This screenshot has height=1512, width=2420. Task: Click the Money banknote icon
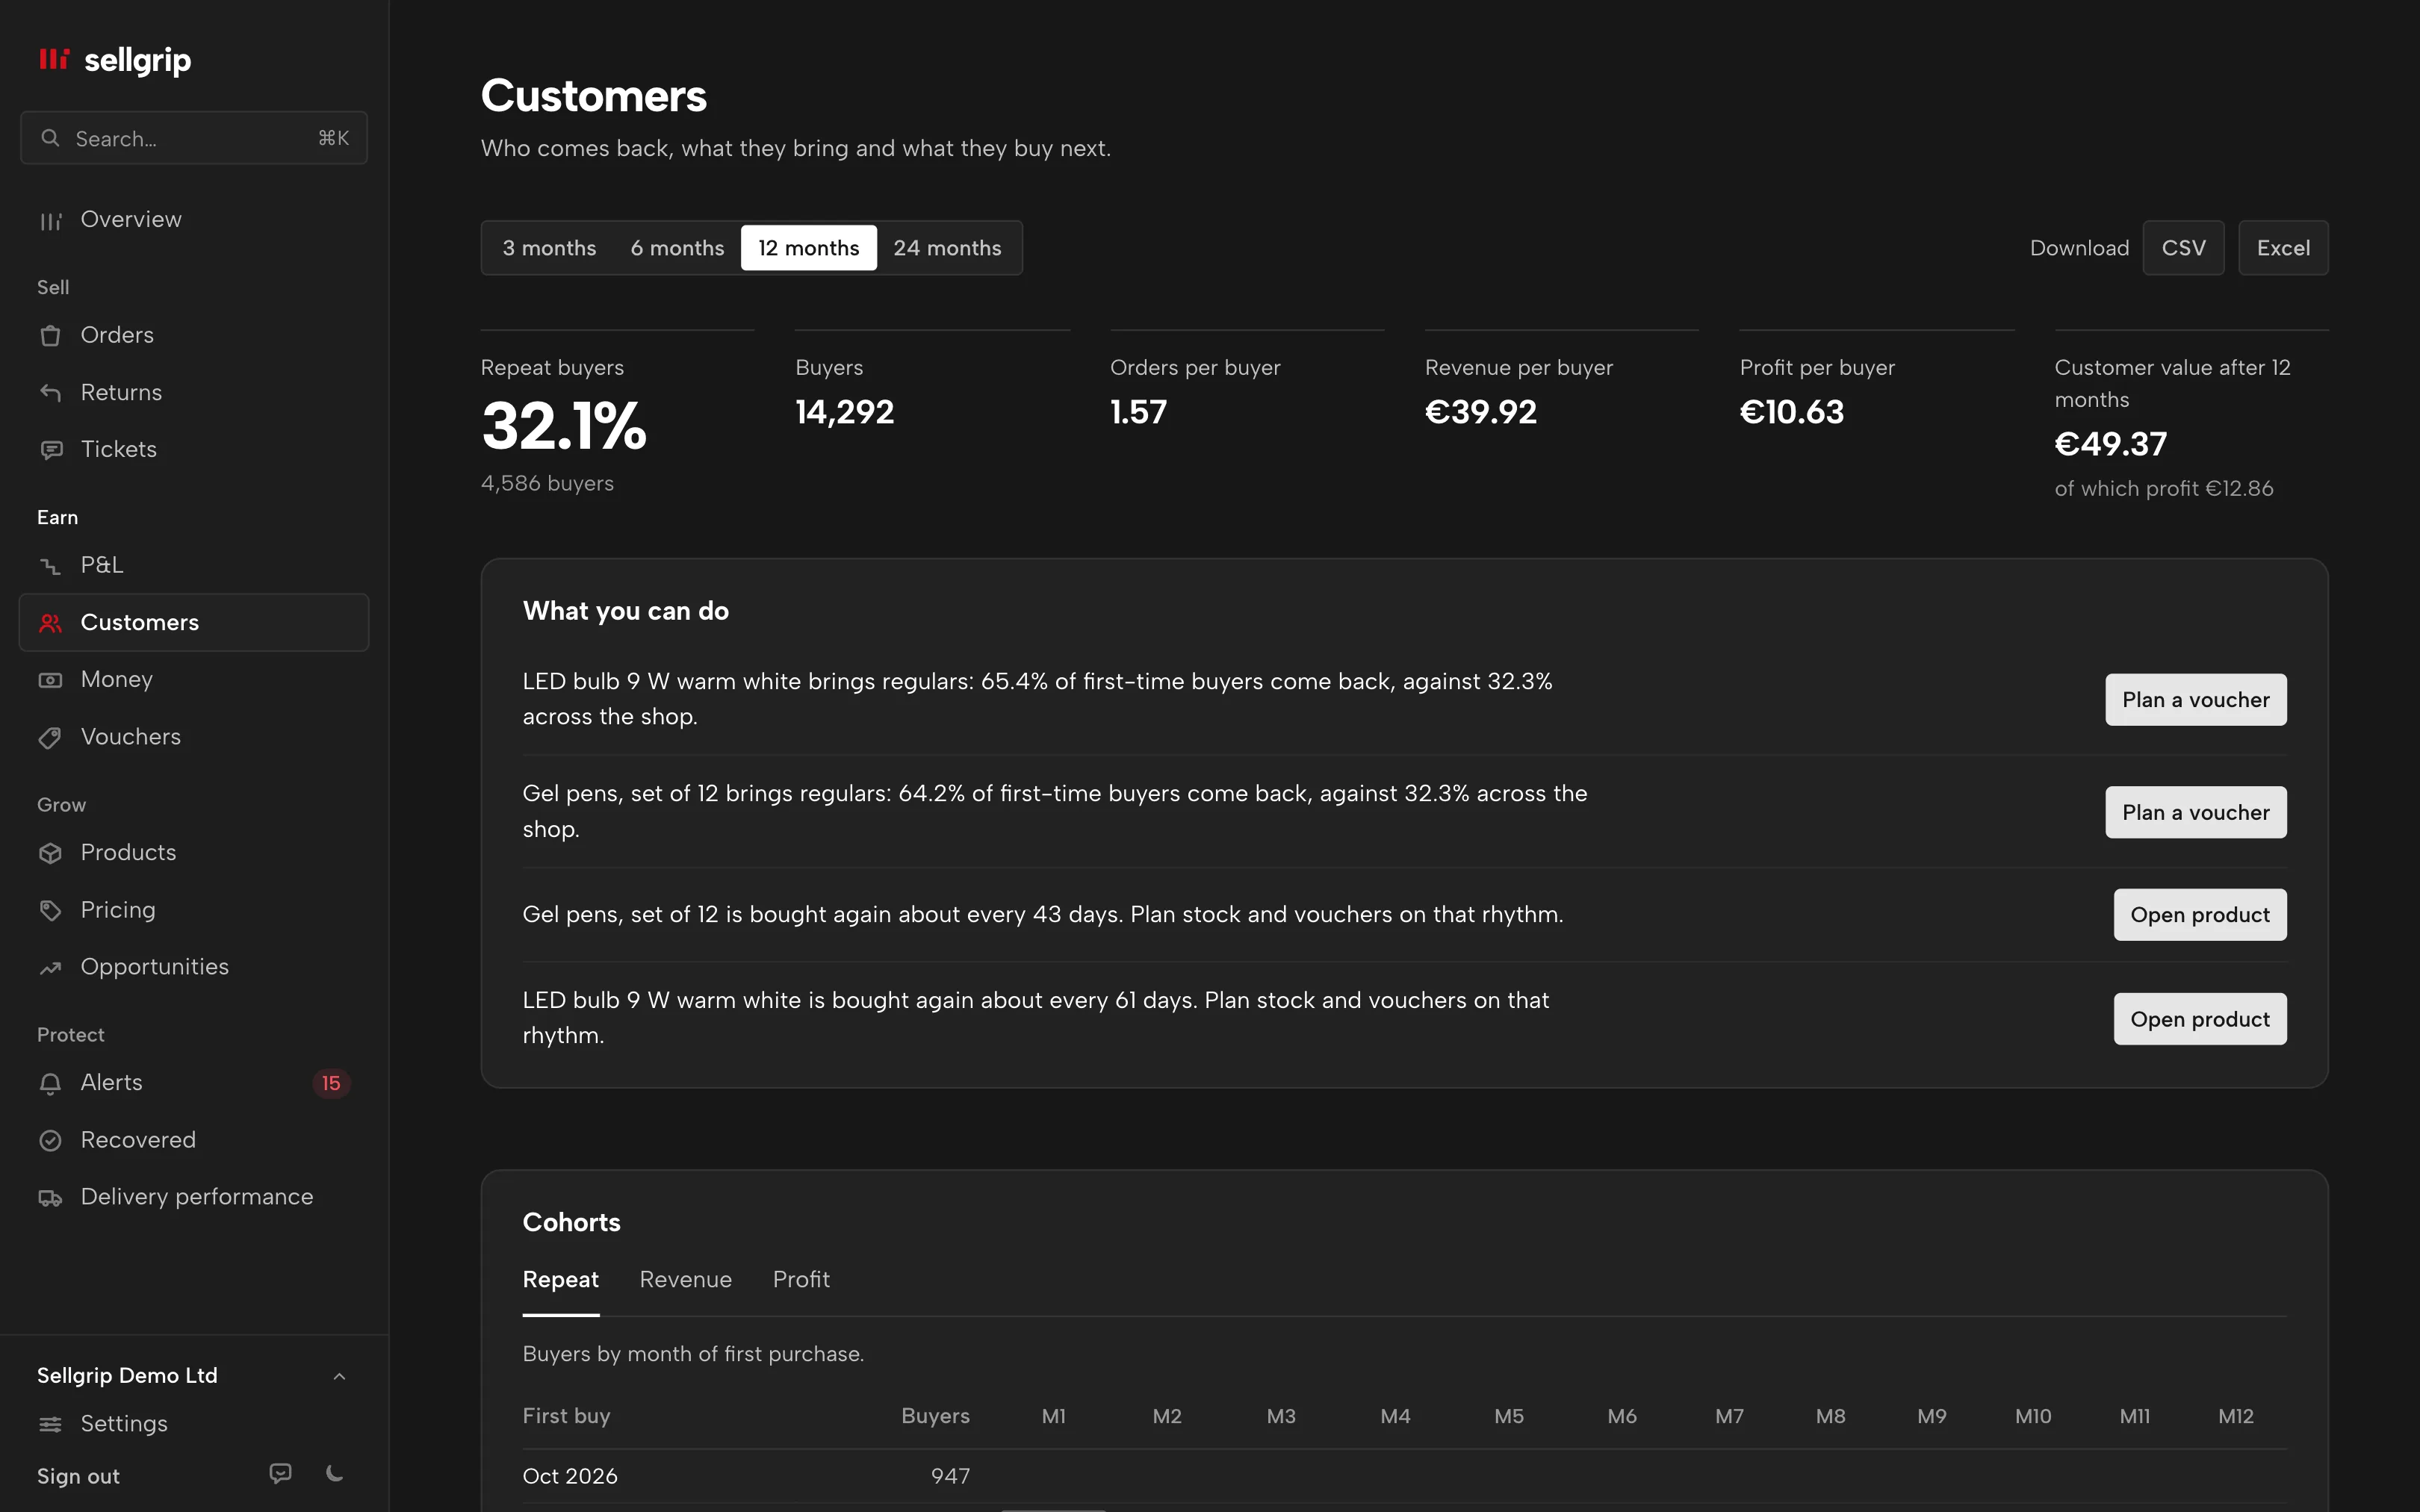[x=50, y=680]
